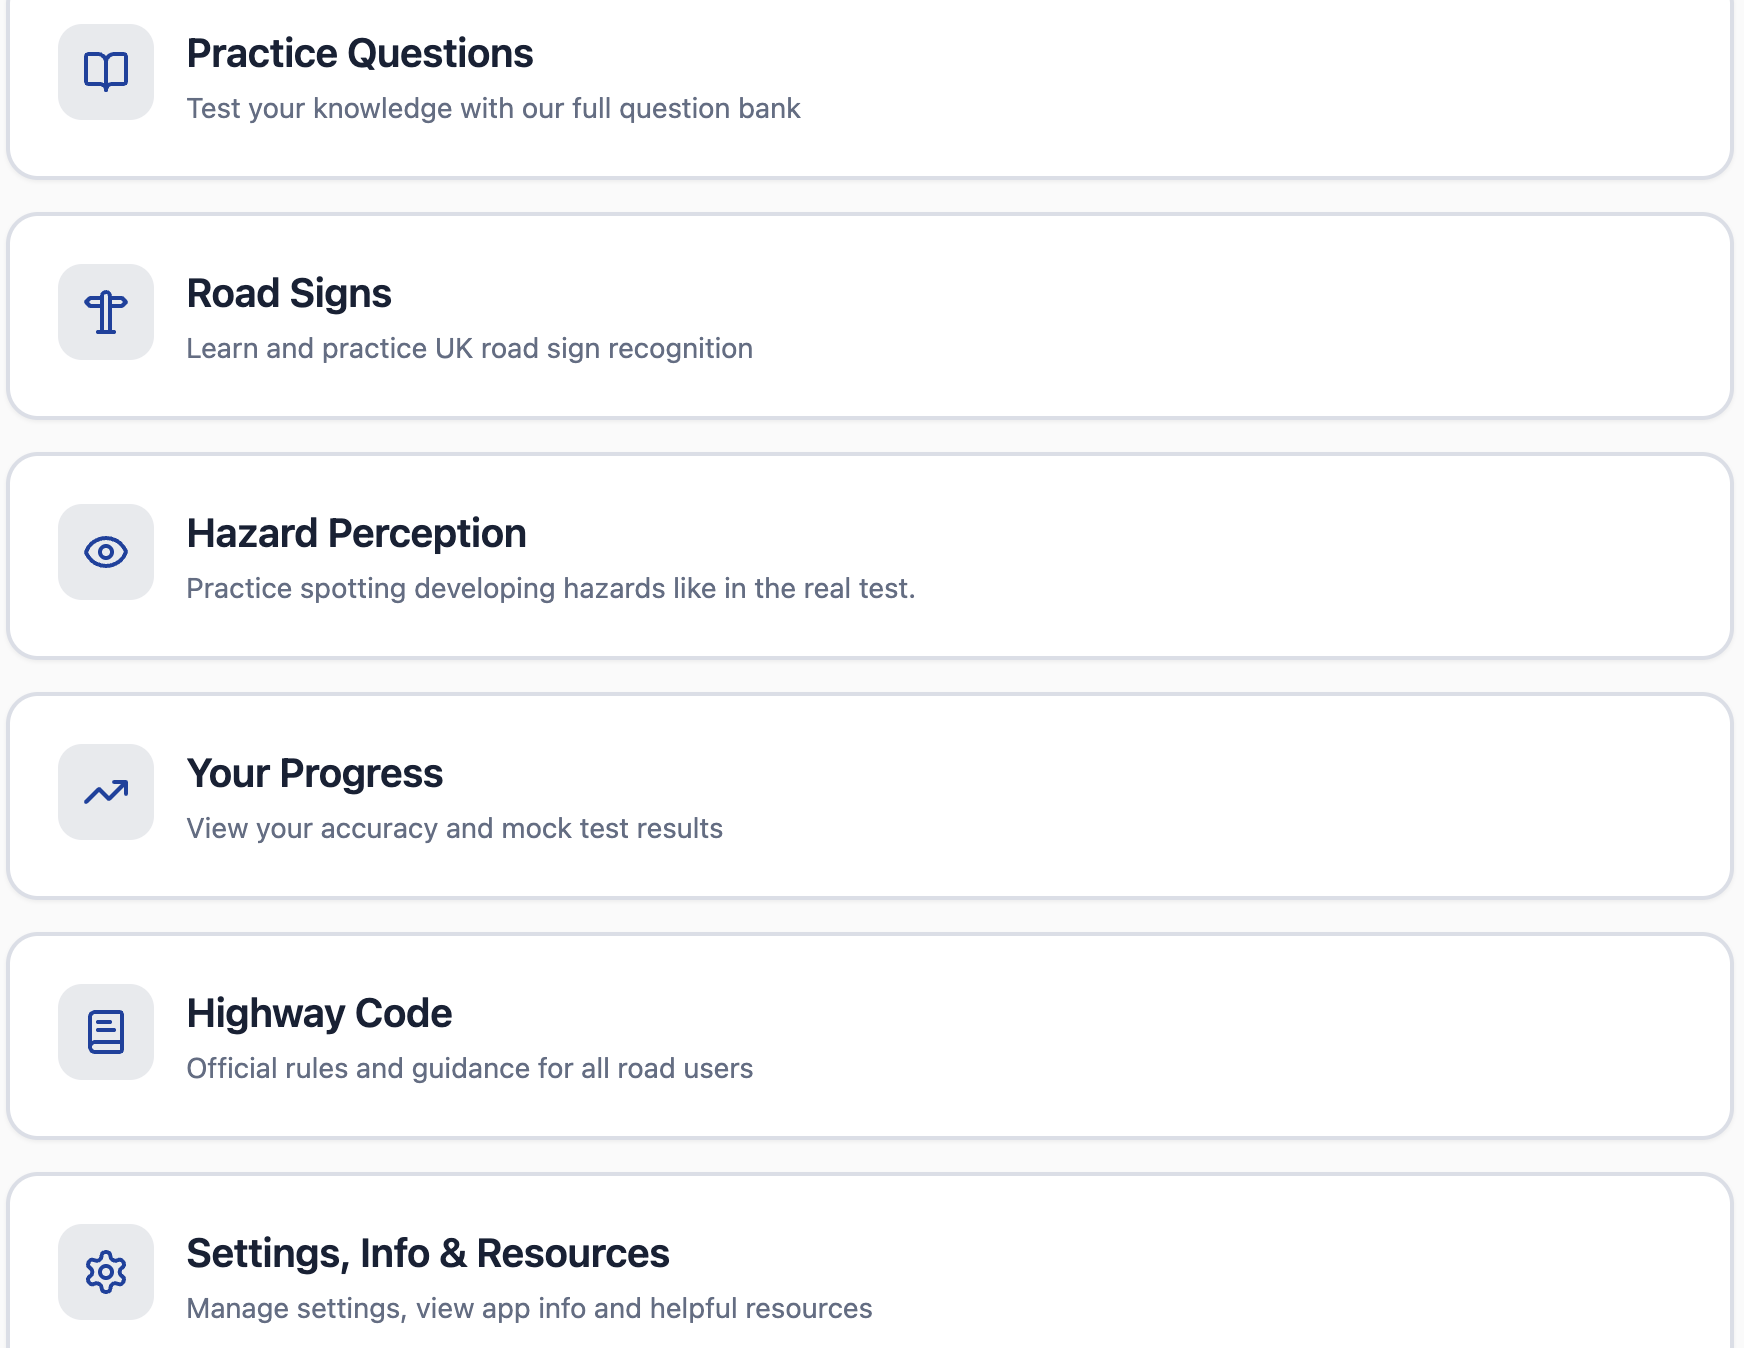Open Practice Questions
This screenshot has height=1348, width=1744.
[x=359, y=53]
